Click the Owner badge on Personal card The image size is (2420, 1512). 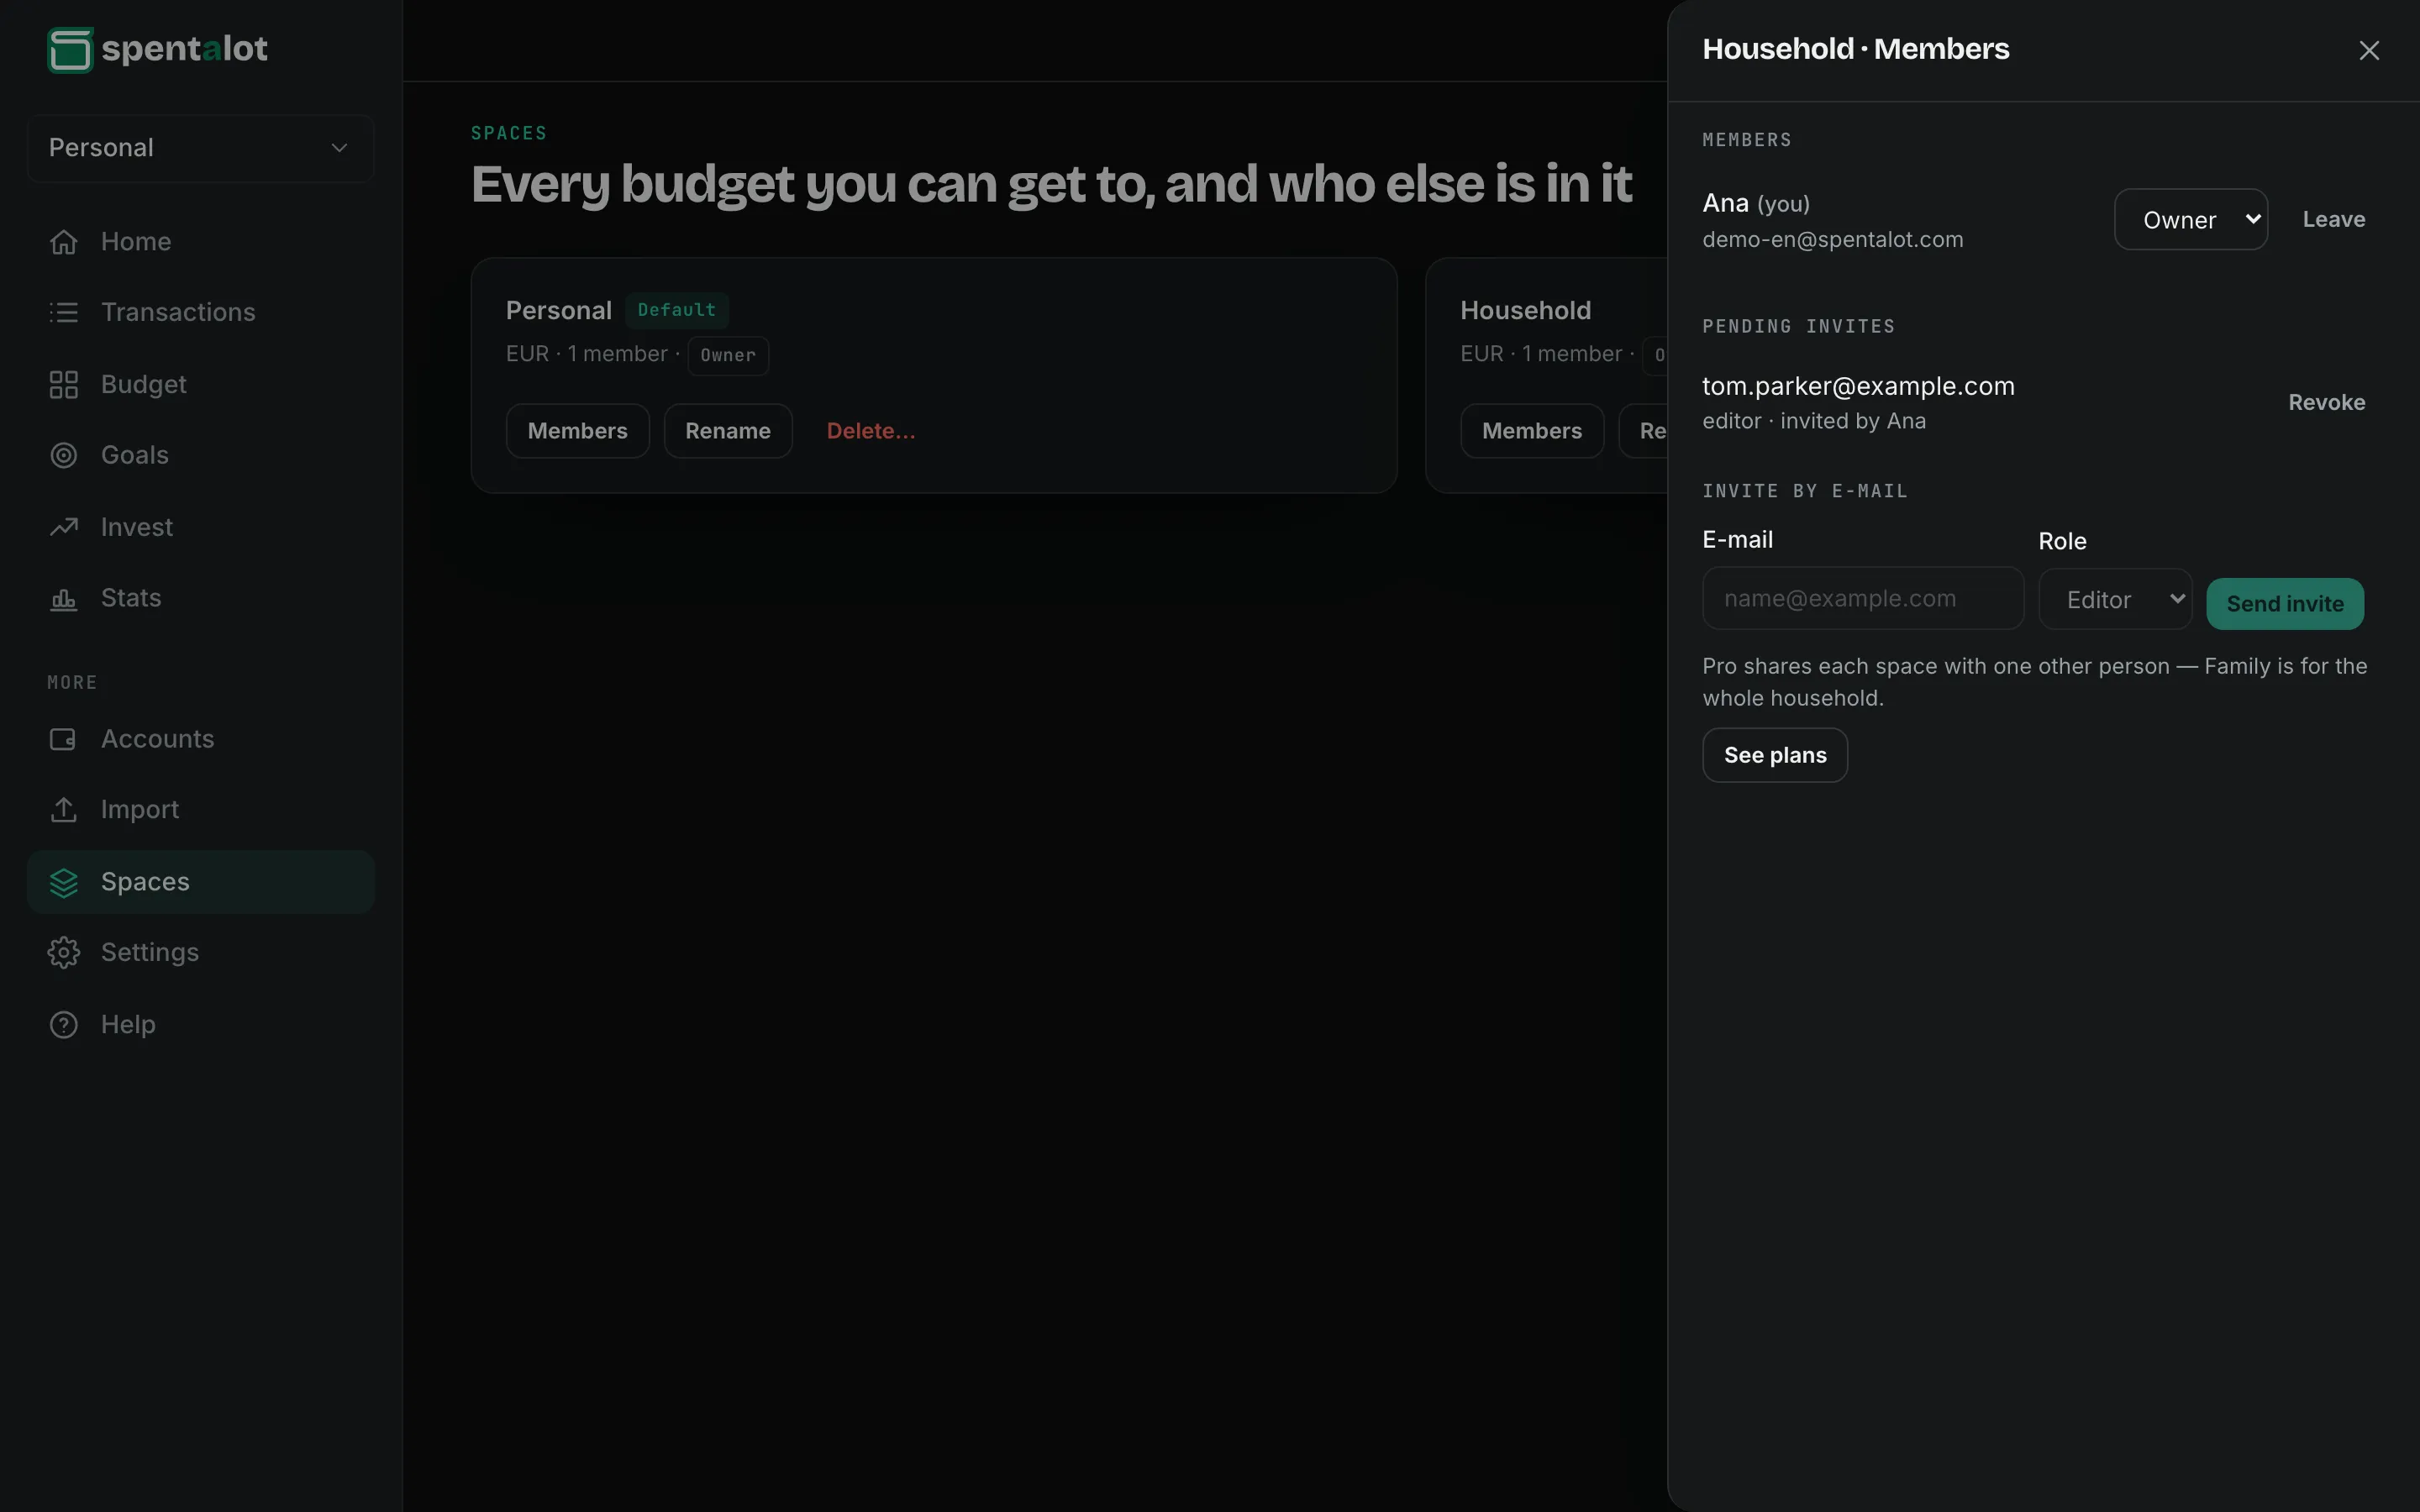[728, 355]
